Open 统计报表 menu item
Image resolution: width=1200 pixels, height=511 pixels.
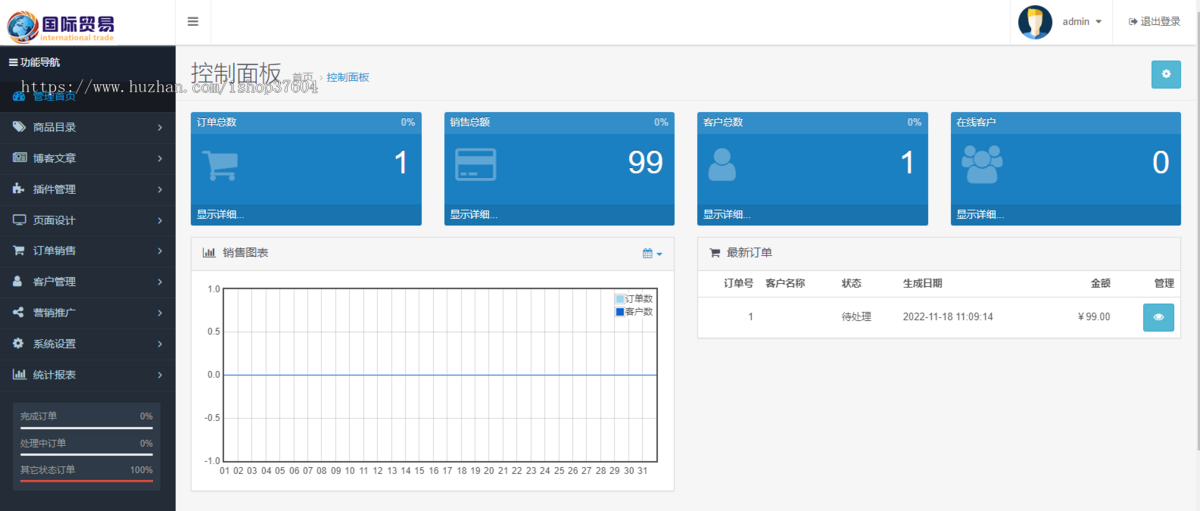pyautogui.click(x=88, y=375)
